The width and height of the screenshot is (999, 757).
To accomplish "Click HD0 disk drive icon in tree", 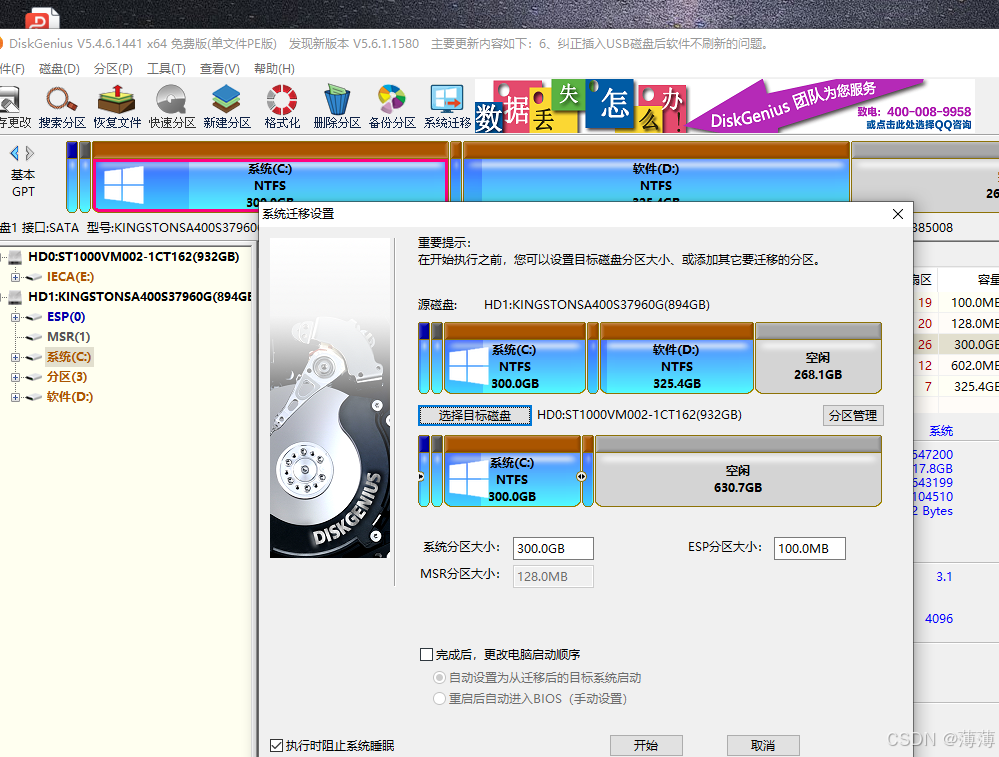I will pos(15,257).
